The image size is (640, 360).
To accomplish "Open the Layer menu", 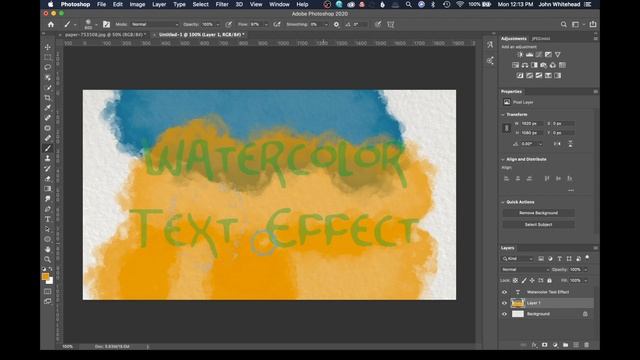I will [x=159, y=4].
